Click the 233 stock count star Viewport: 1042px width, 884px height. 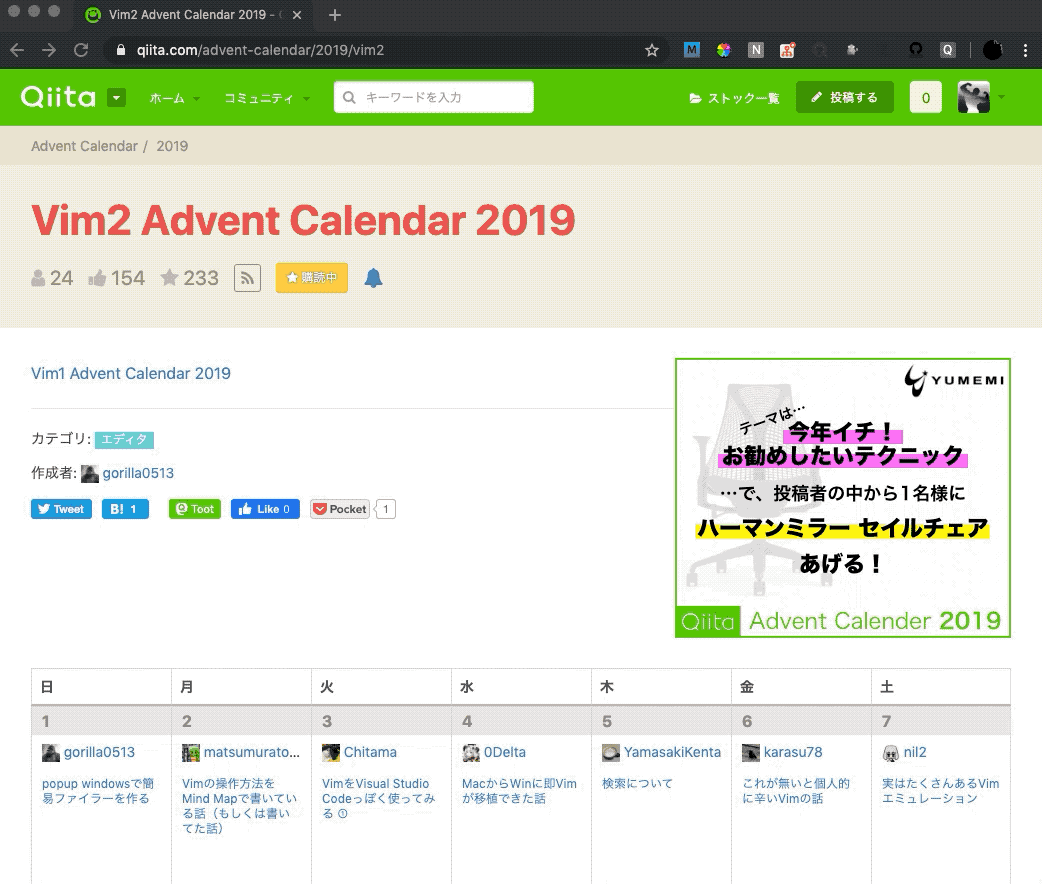(x=169, y=277)
